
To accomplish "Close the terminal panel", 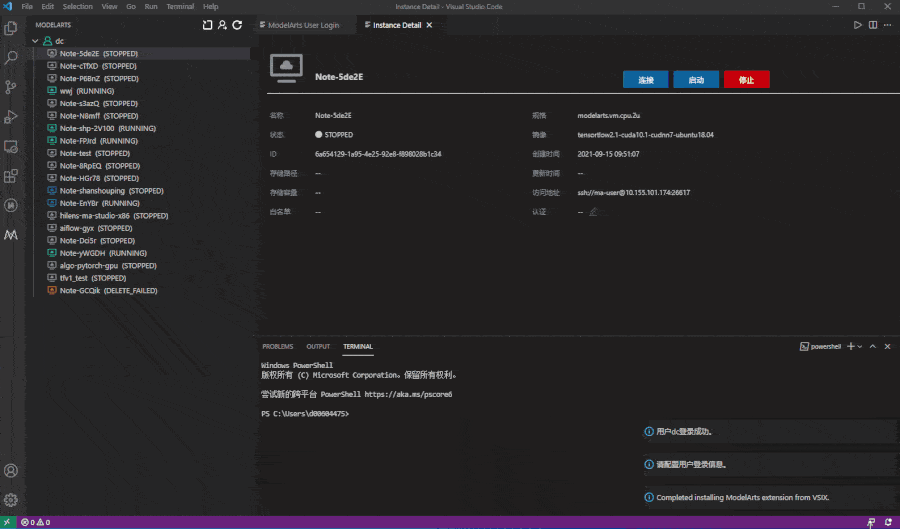I will click(x=887, y=347).
